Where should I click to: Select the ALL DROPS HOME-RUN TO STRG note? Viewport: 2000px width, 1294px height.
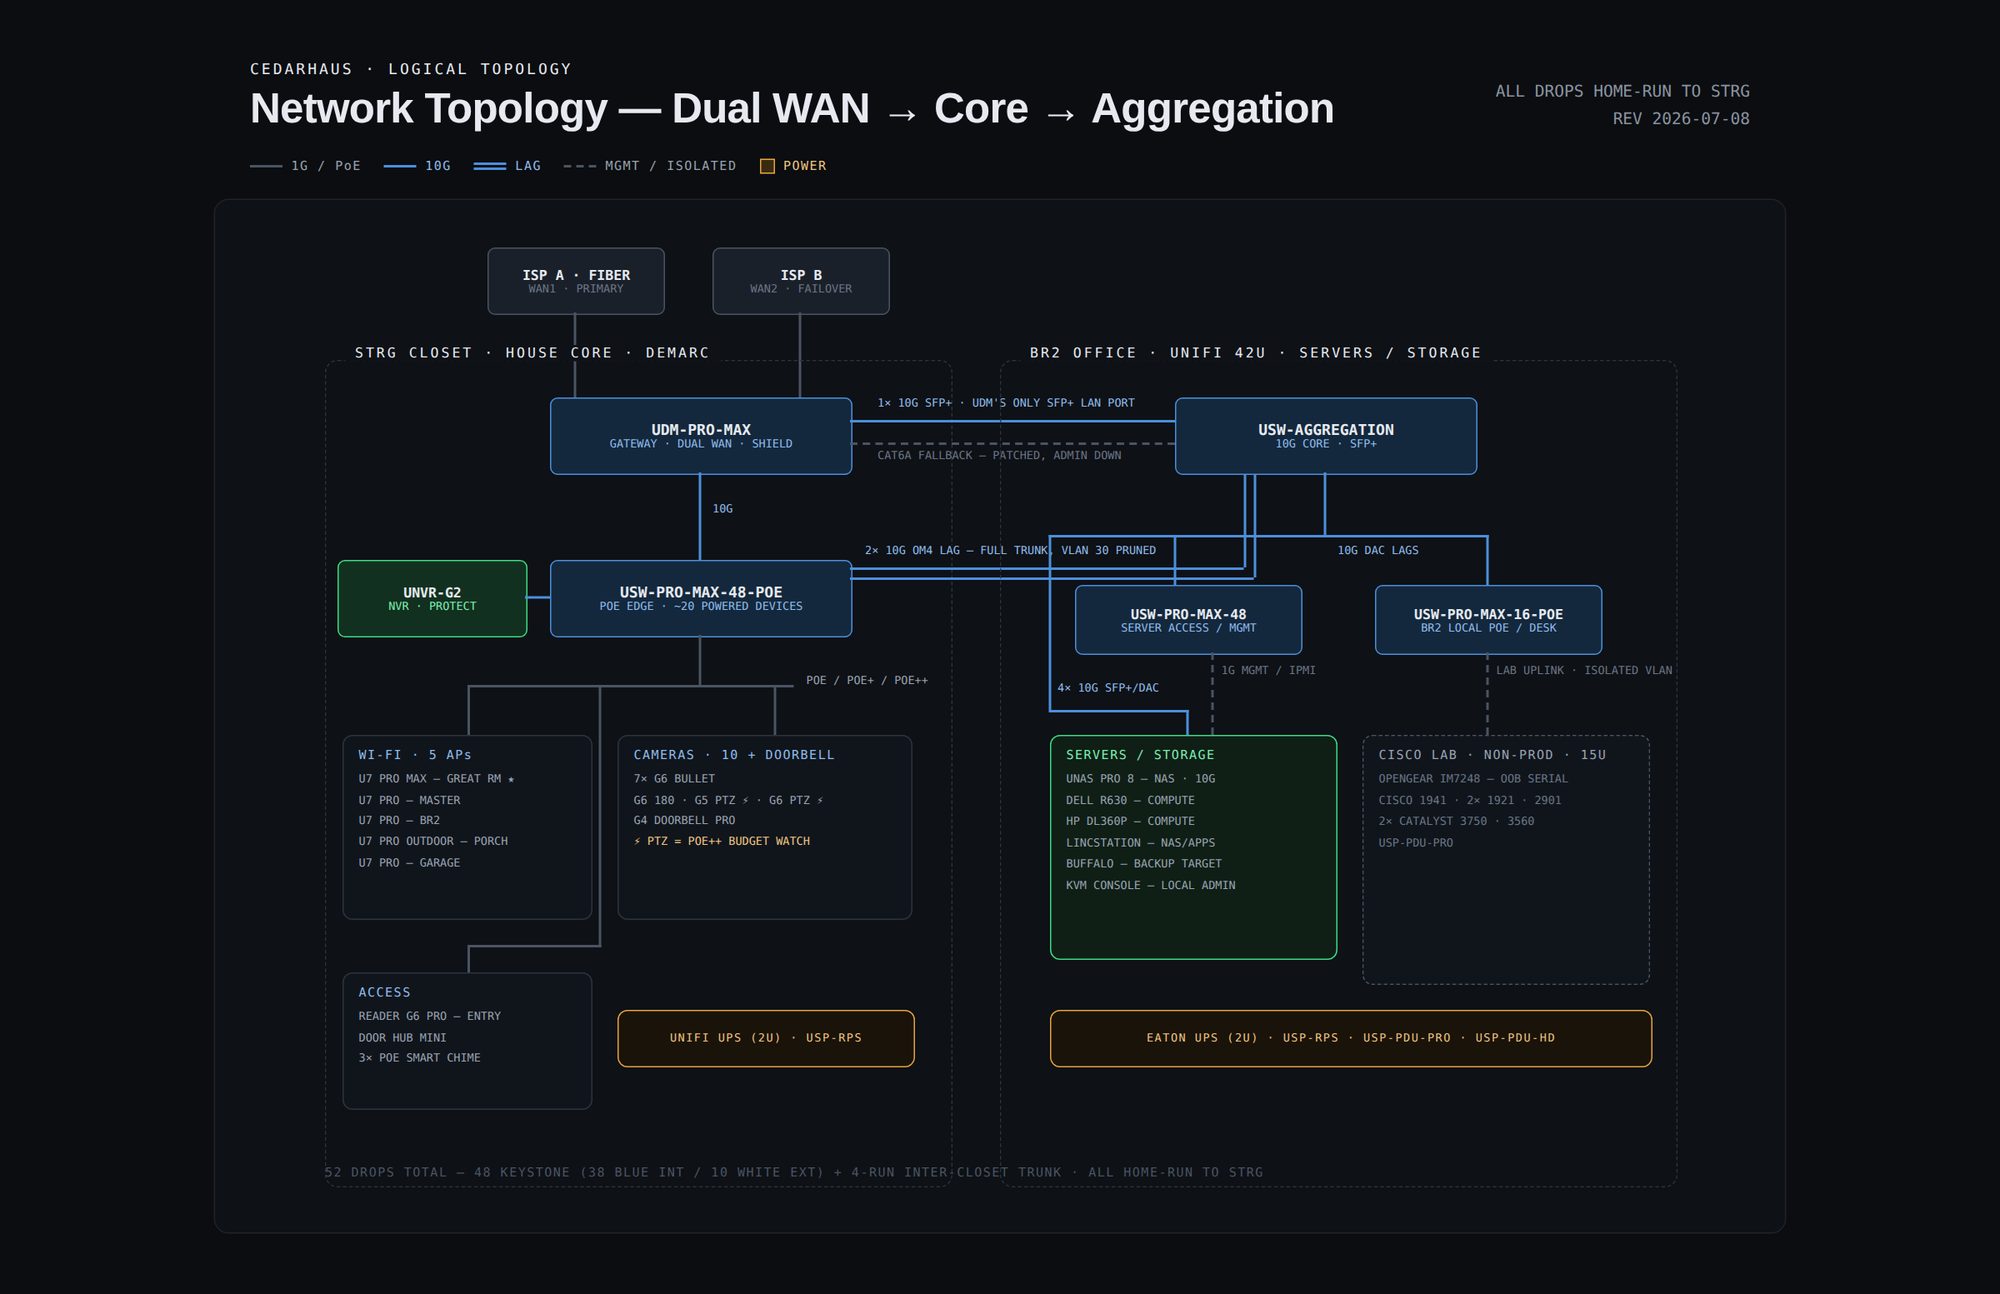[x=1622, y=91]
